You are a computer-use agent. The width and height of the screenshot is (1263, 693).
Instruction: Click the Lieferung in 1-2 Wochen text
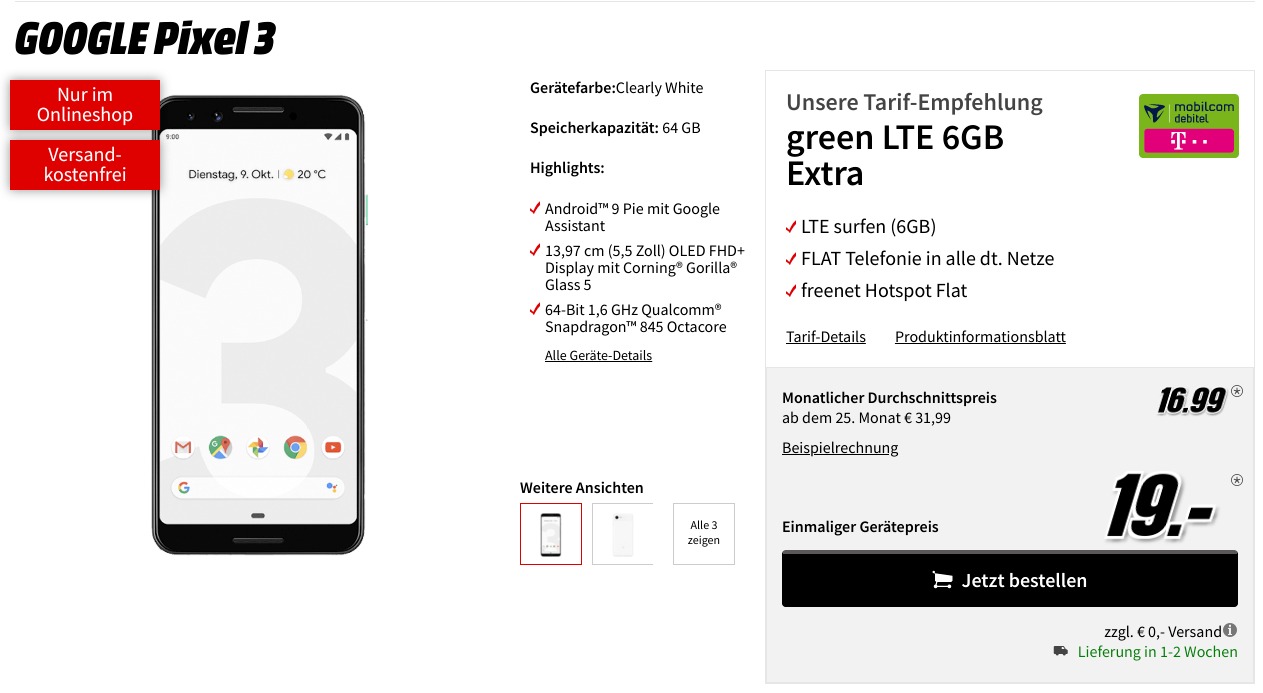(x=1157, y=652)
